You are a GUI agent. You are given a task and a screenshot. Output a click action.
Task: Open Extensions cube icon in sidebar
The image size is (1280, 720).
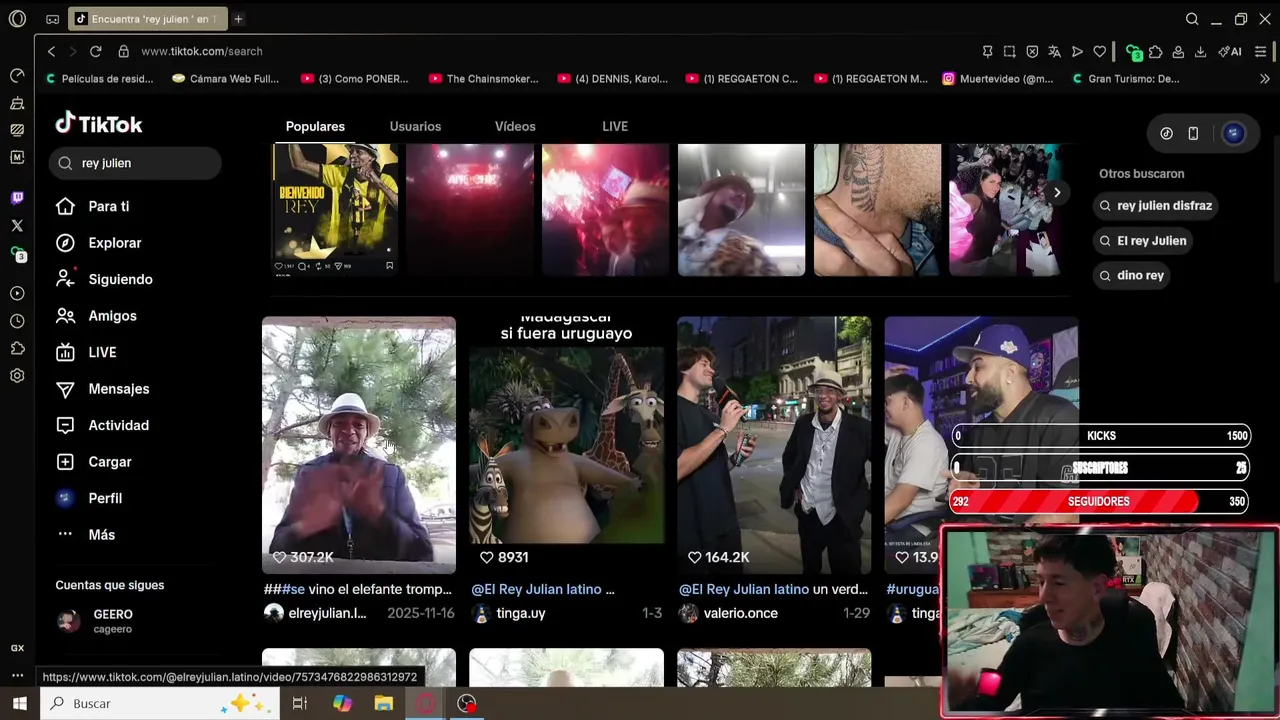coord(17,348)
